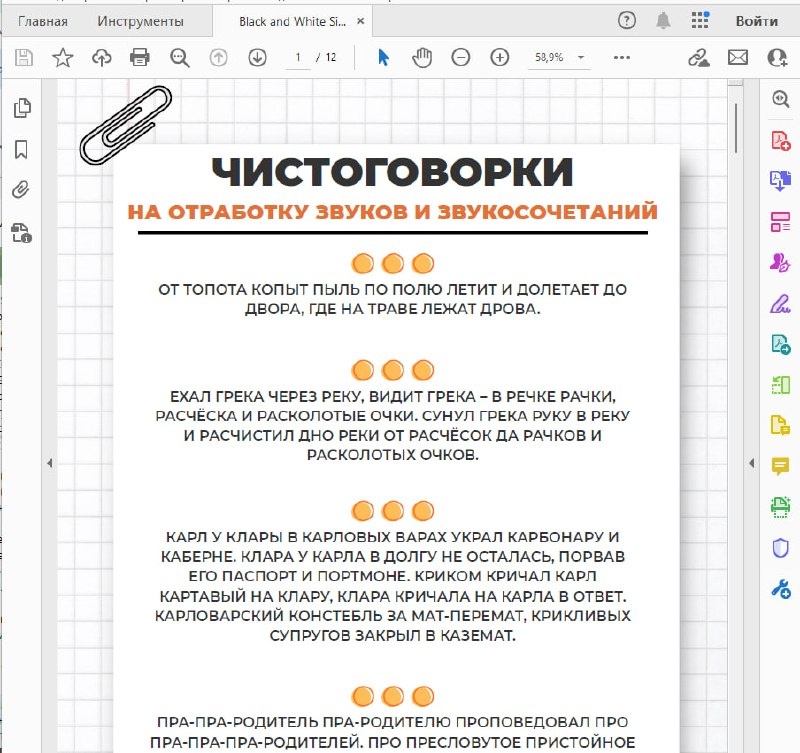Open the green printer tool in right pane

click(x=781, y=508)
